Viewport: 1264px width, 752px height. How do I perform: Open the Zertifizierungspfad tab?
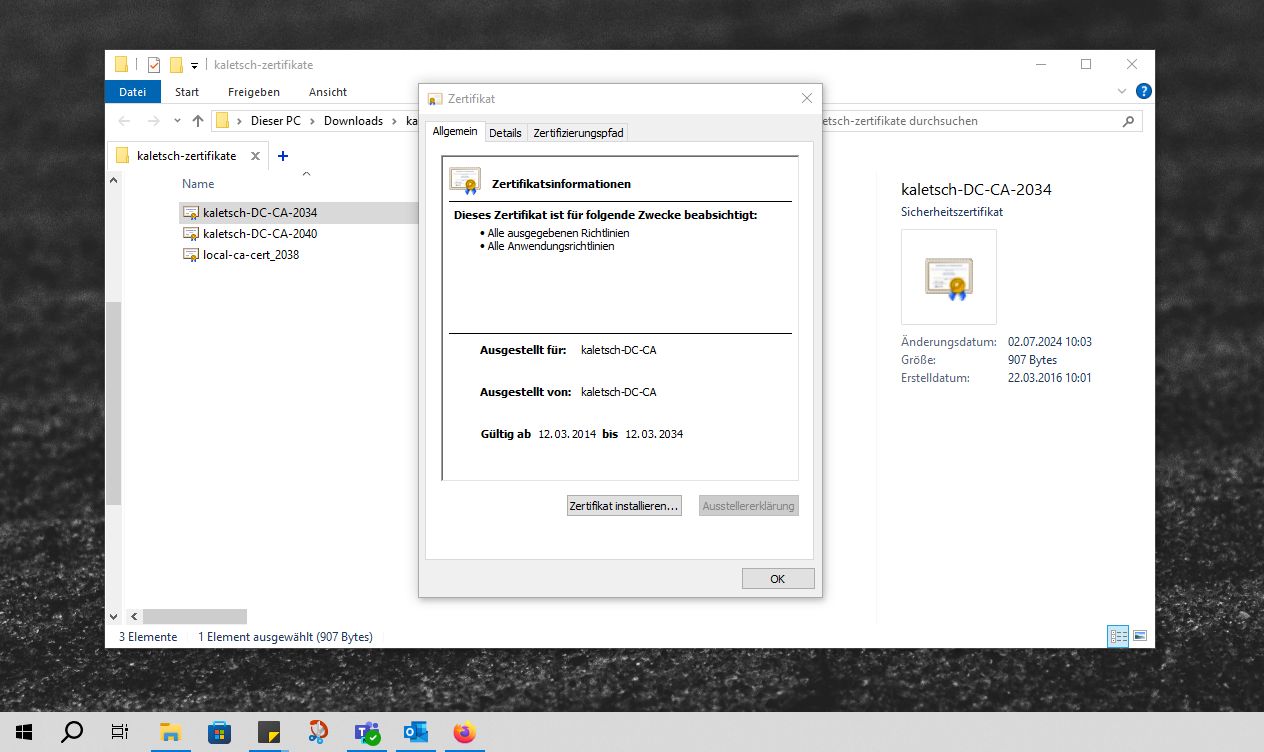click(578, 133)
